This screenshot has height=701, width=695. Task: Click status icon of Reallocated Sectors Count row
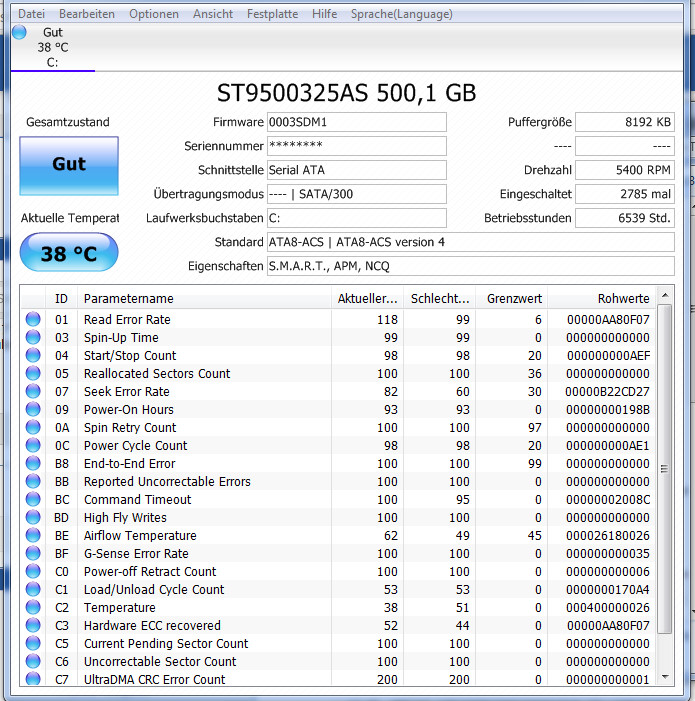tap(33, 373)
